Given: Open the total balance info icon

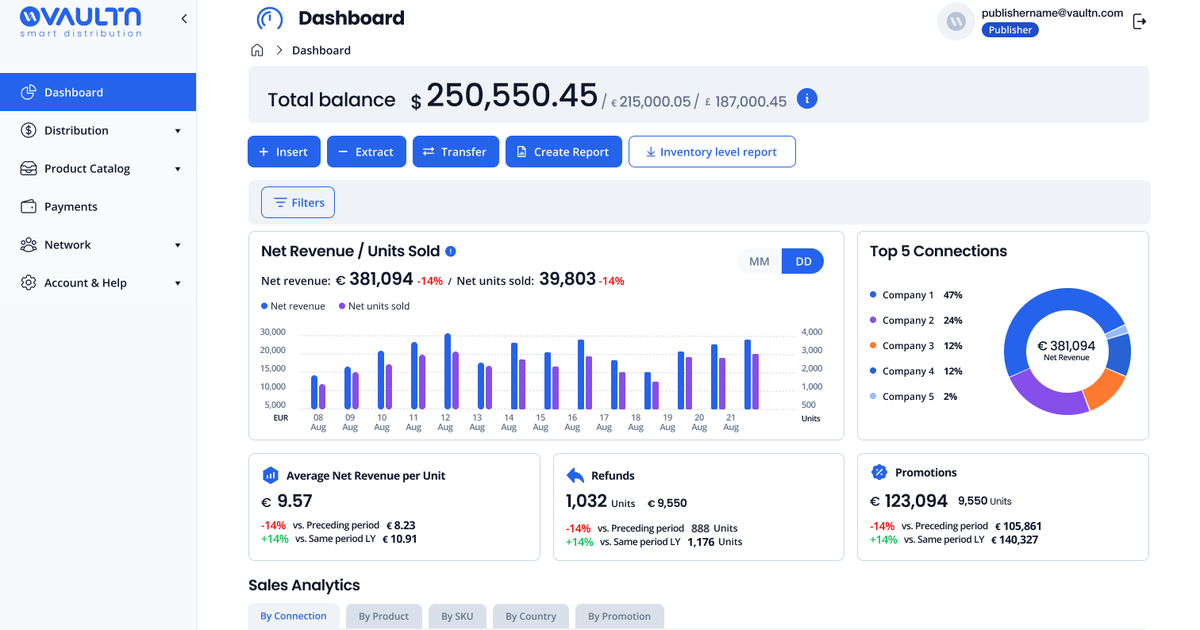Looking at the screenshot, I should point(808,99).
